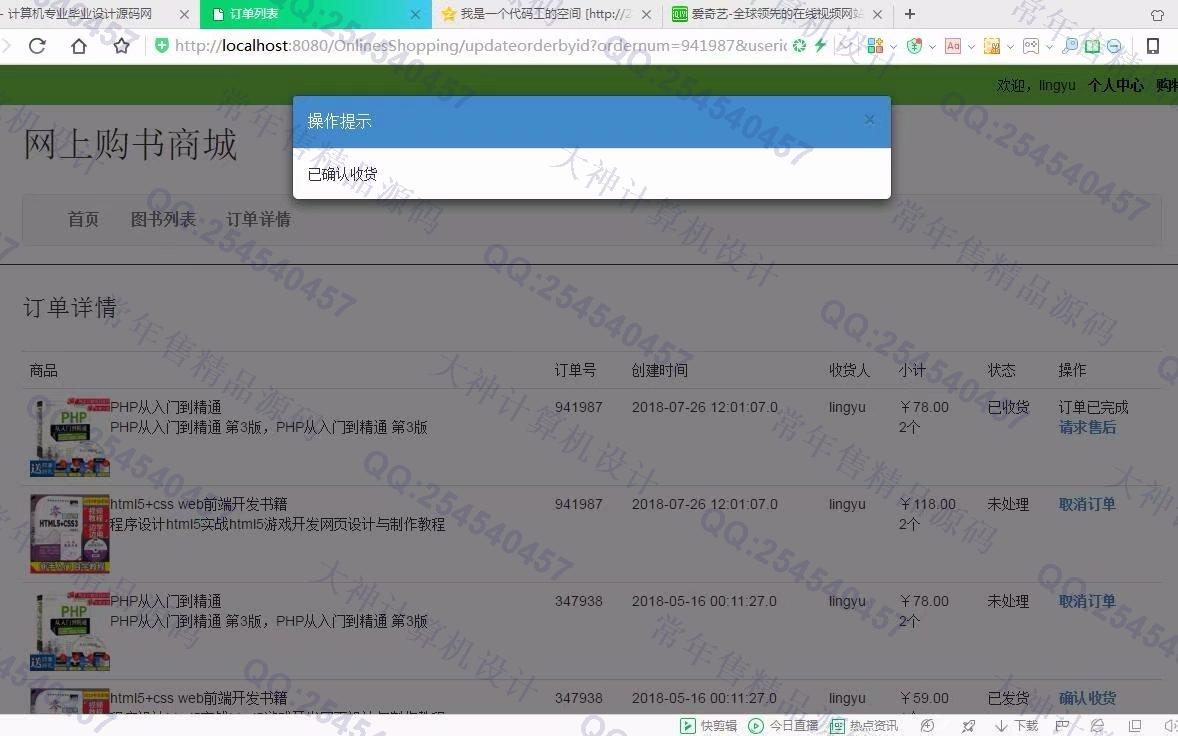Screen dimensions: 1178x736
Task: Close the 订单列表 tab
Action: coord(415,14)
